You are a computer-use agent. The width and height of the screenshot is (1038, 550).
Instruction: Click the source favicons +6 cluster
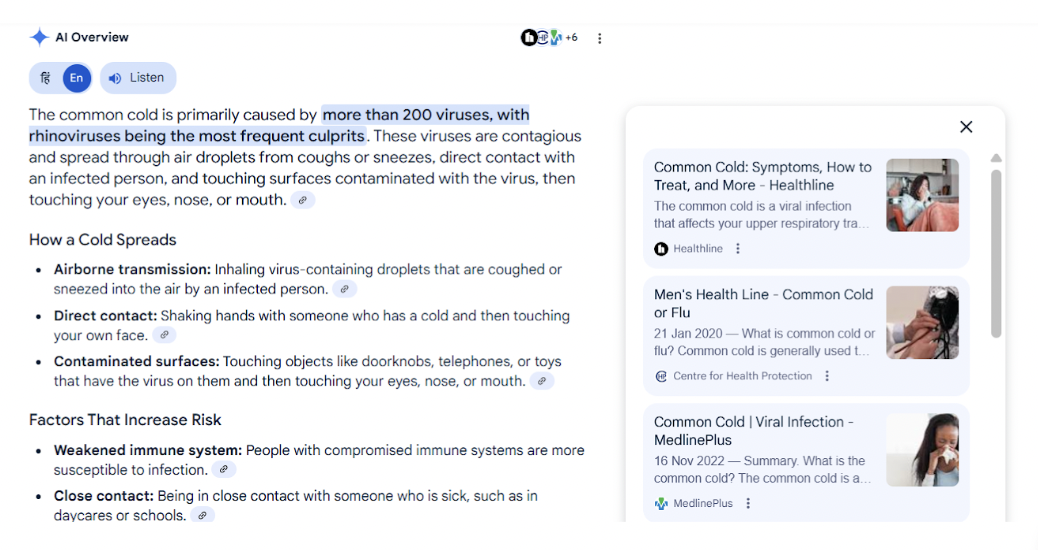coord(549,38)
